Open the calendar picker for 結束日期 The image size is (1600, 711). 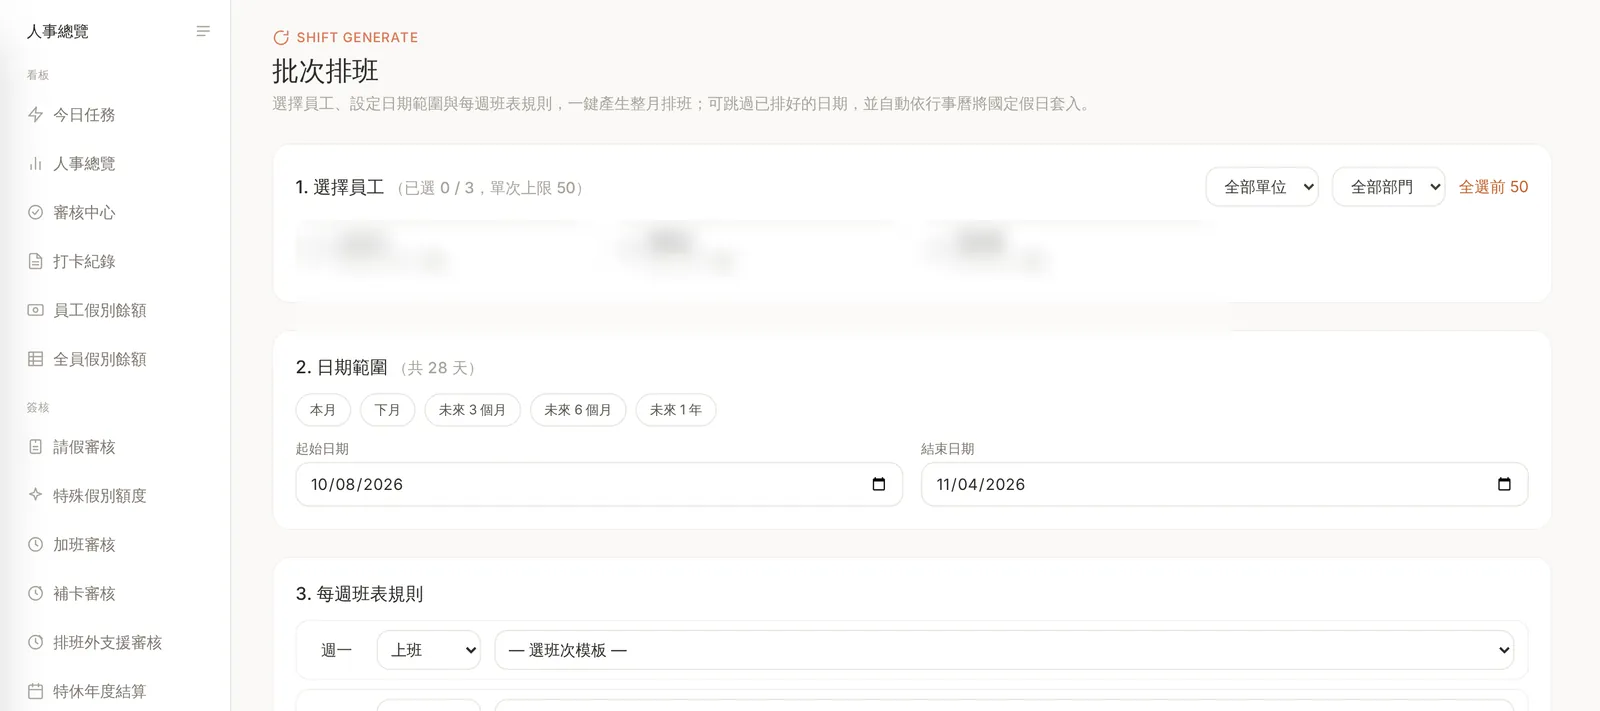[1504, 485]
